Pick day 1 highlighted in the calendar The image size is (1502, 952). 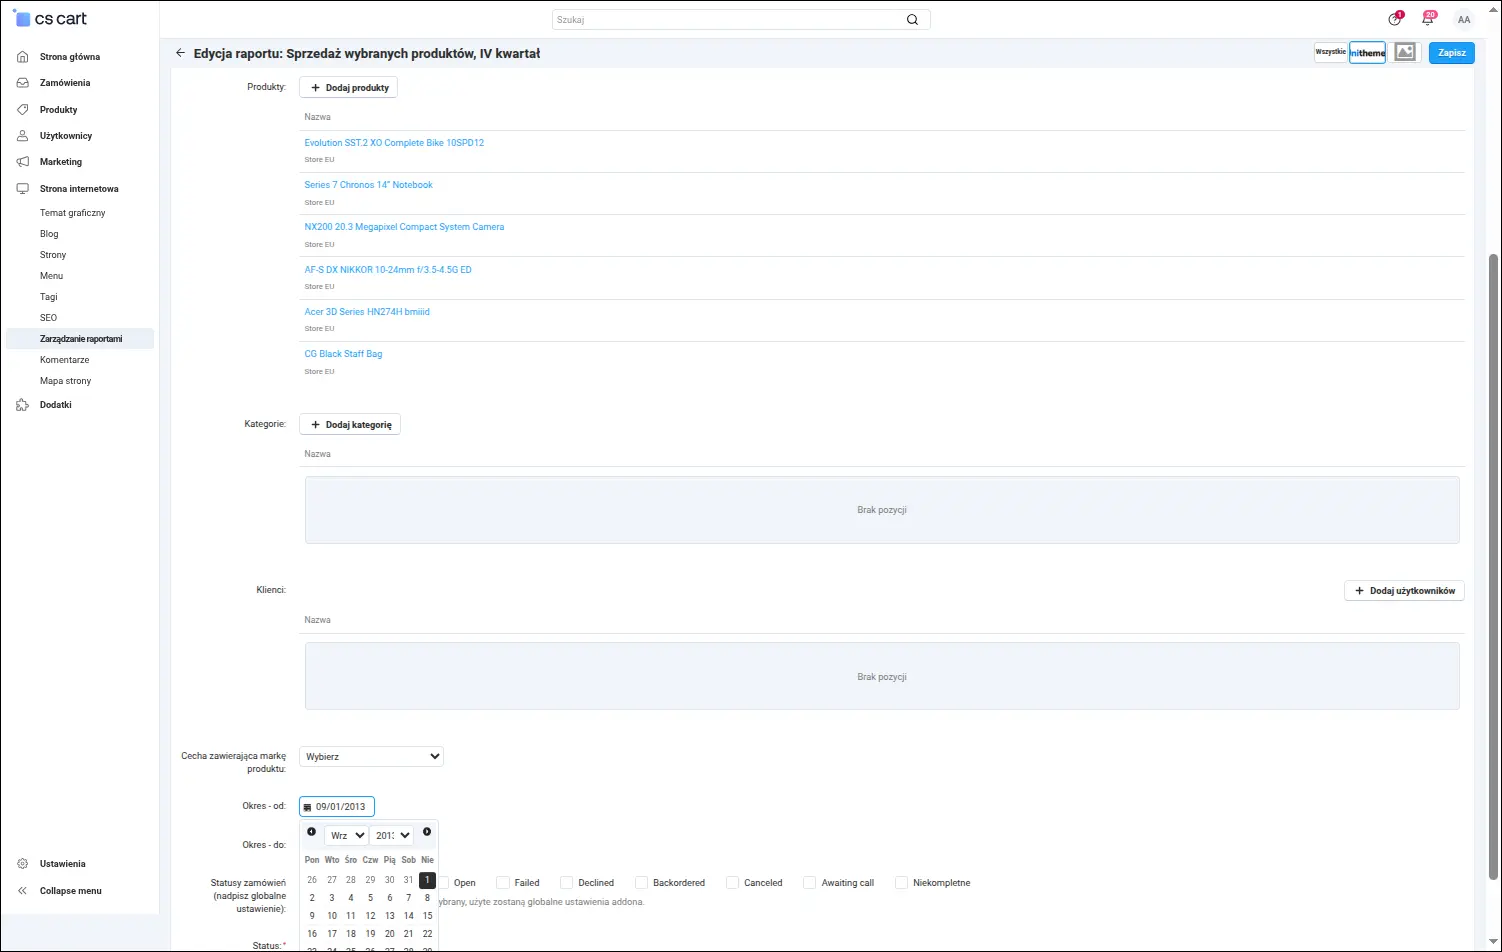click(x=427, y=880)
